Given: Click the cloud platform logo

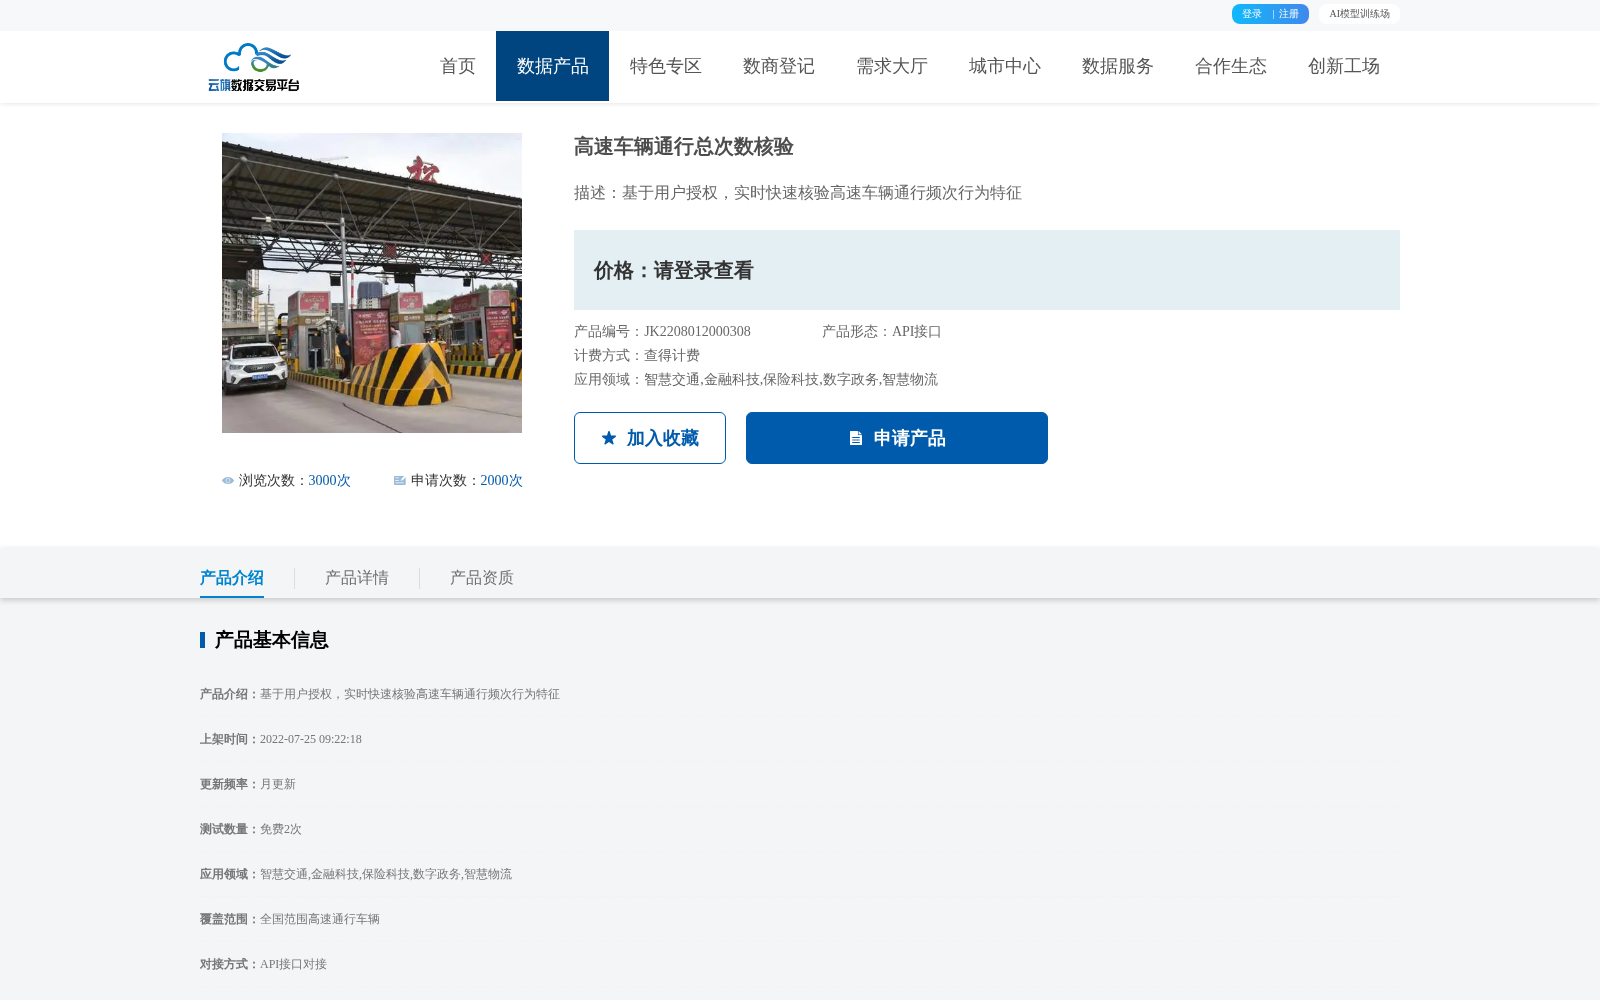Looking at the screenshot, I should [x=254, y=67].
